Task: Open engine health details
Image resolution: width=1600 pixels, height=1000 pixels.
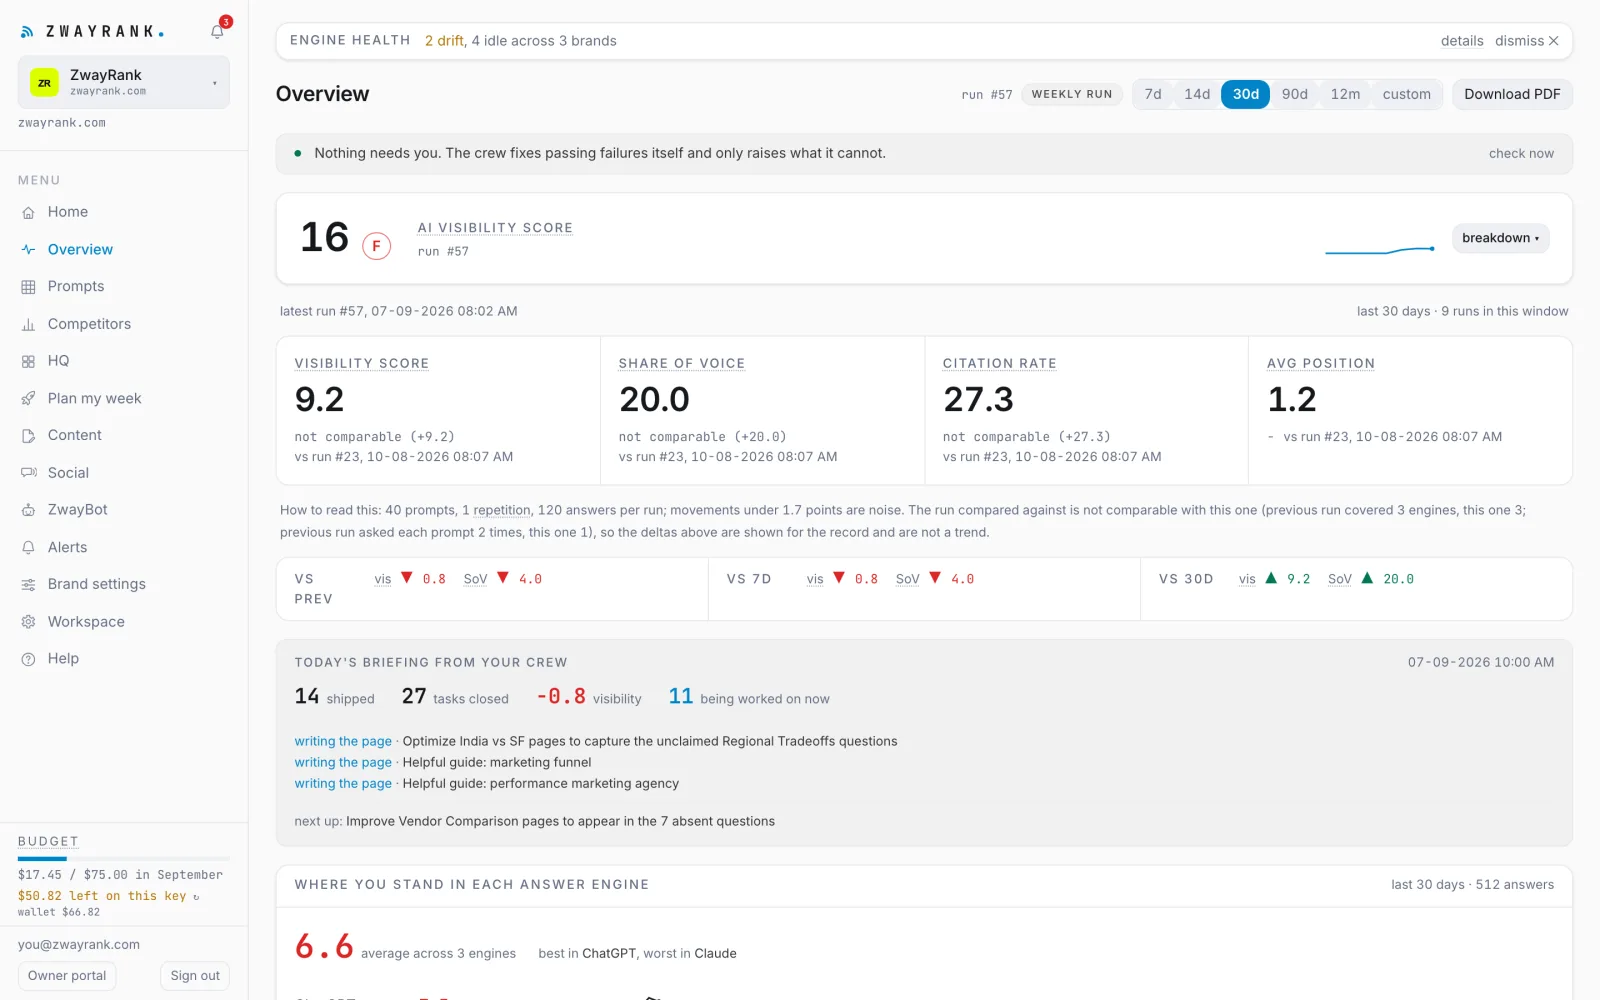Action: pos(1462,41)
